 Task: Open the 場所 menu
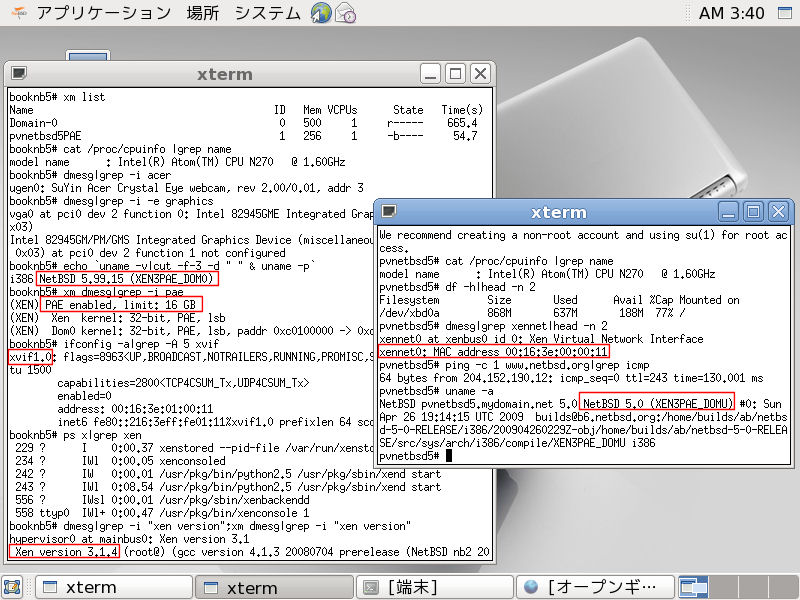click(x=203, y=13)
